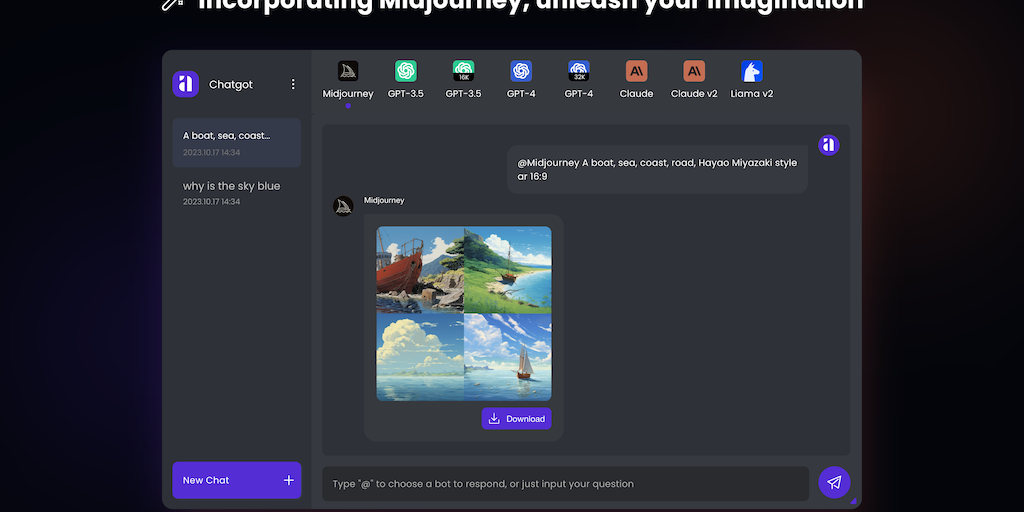Download the generated Midjourney image
The width and height of the screenshot is (1024, 512).
[516, 419]
